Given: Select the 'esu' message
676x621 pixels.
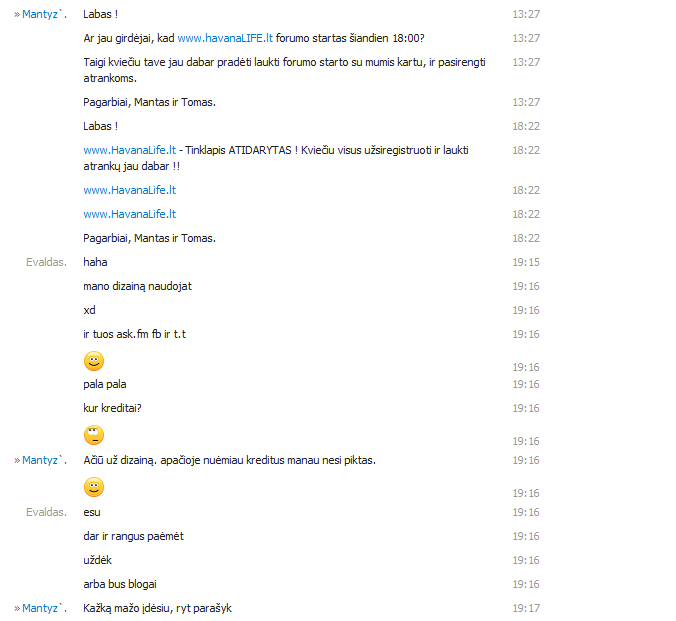Looking at the screenshot, I should pos(92,512).
